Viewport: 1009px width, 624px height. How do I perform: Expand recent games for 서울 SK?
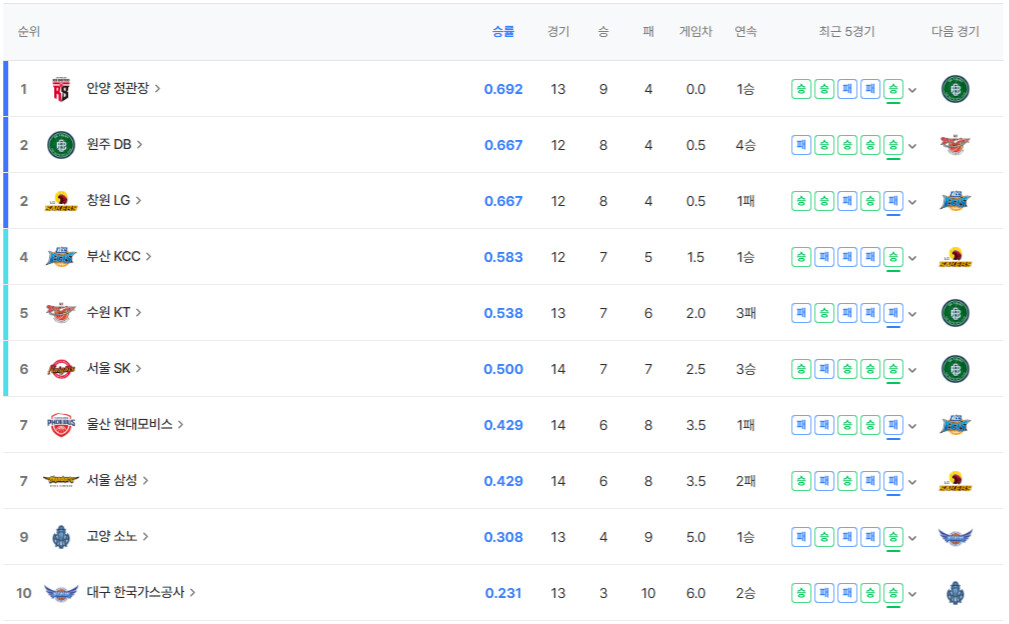[x=912, y=370]
